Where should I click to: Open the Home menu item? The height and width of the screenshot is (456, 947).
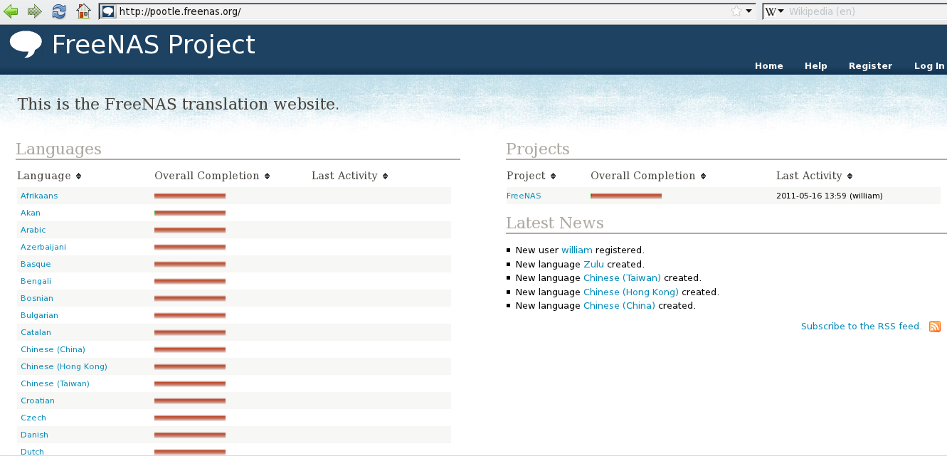click(x=769, y=66)
